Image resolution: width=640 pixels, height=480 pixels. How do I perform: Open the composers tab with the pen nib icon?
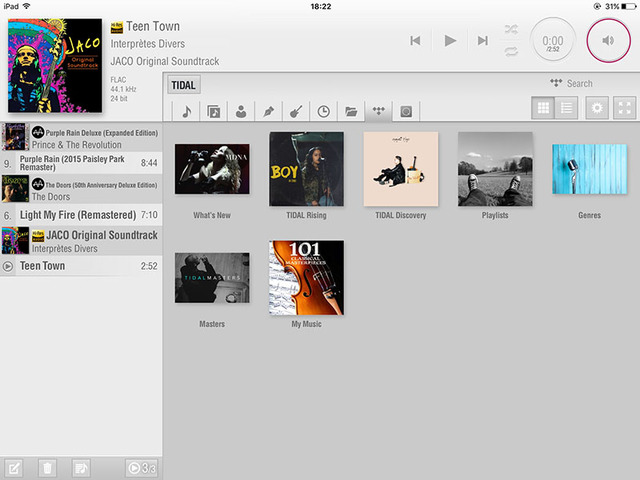tap(269, 111)
